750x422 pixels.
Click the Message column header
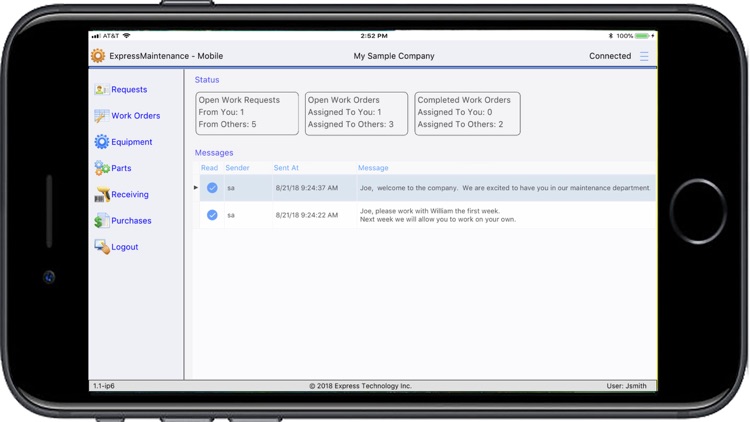click(373, 168)
